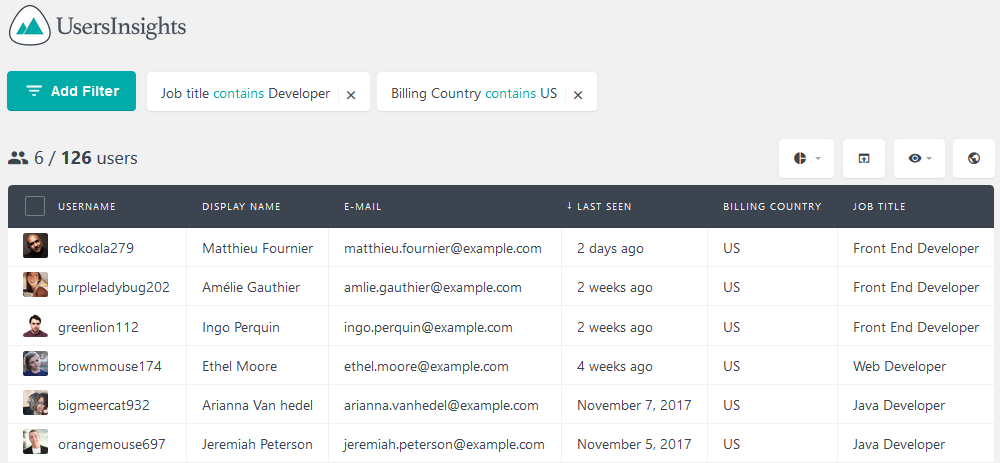
Task: Sort by the Username column header
Action: [x=87, y=207]
